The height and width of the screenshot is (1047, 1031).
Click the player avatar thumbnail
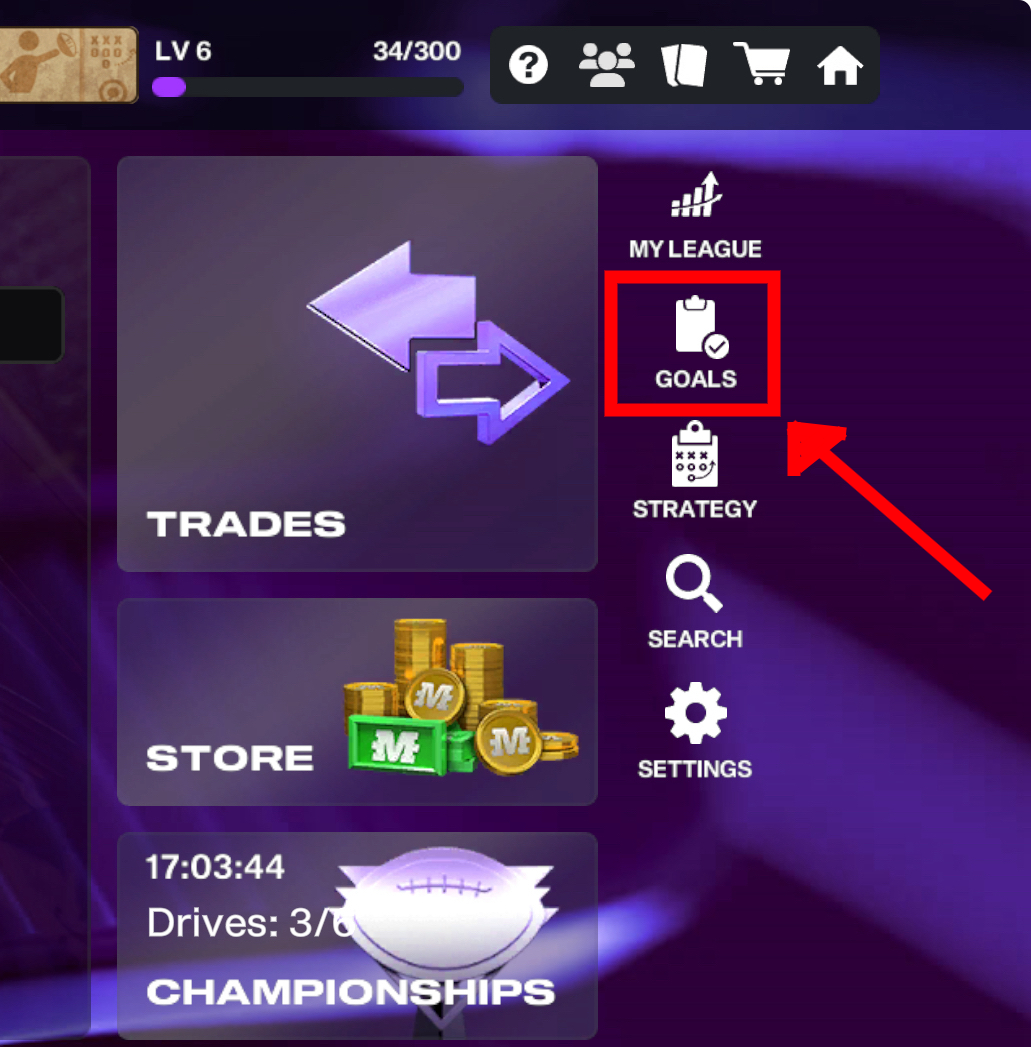click(68, 65)
